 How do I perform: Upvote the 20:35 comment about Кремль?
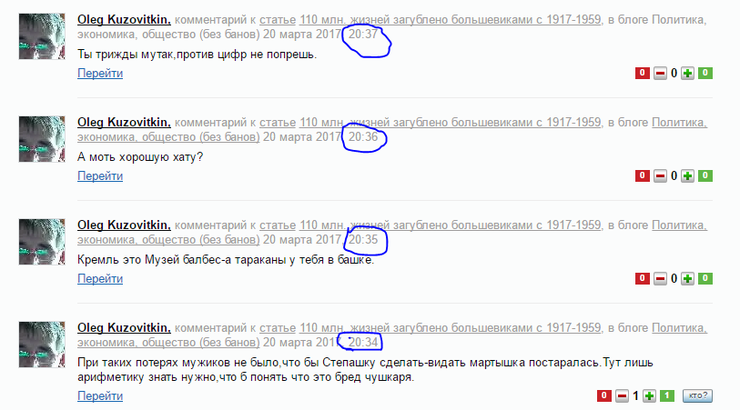pos(688,279)
